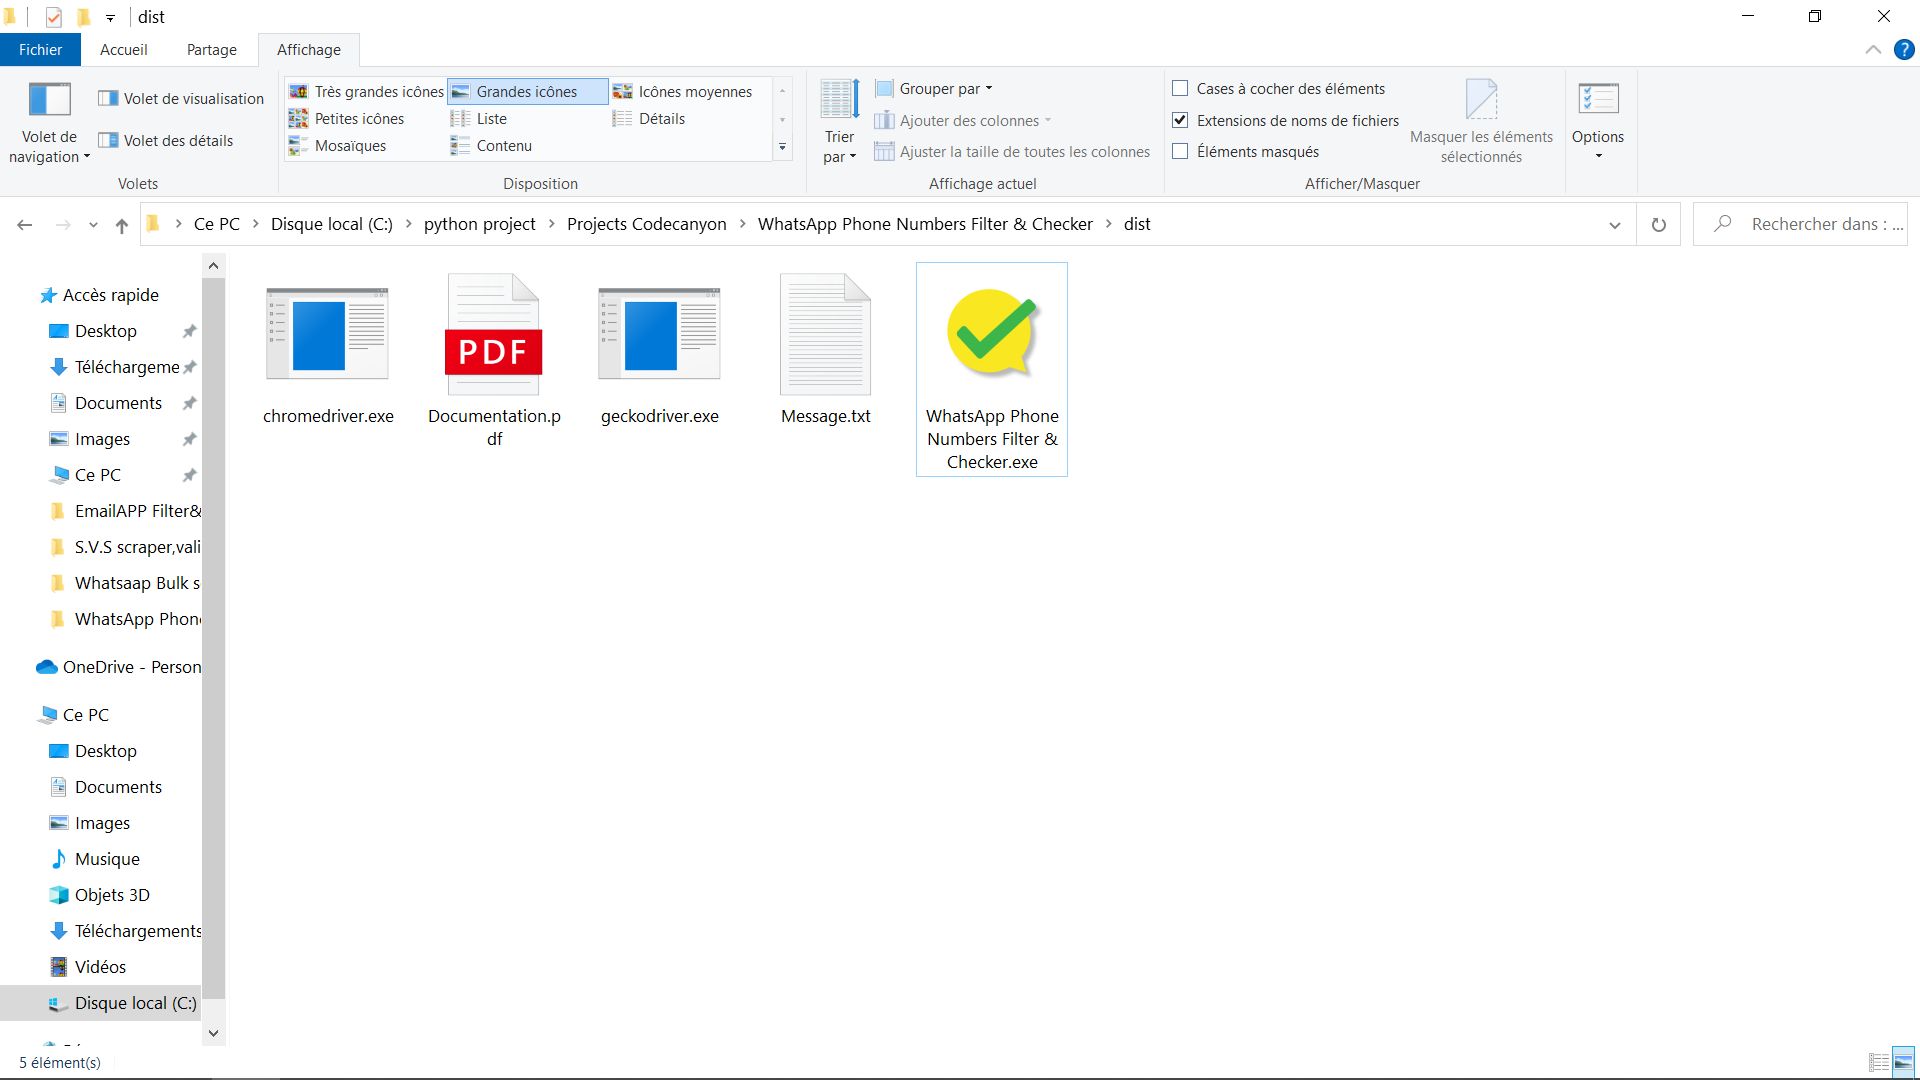Viewport: 1920px width, 1080px height.
Task: Open Objets 3D in sidebar
Action: click(99, 895)
